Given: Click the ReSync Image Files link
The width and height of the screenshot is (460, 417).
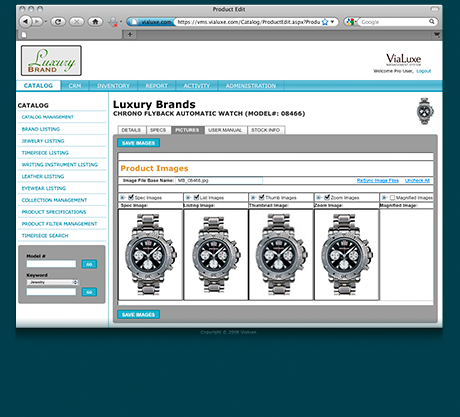Looking at the screenshot, I should click(x=378, y=180).
